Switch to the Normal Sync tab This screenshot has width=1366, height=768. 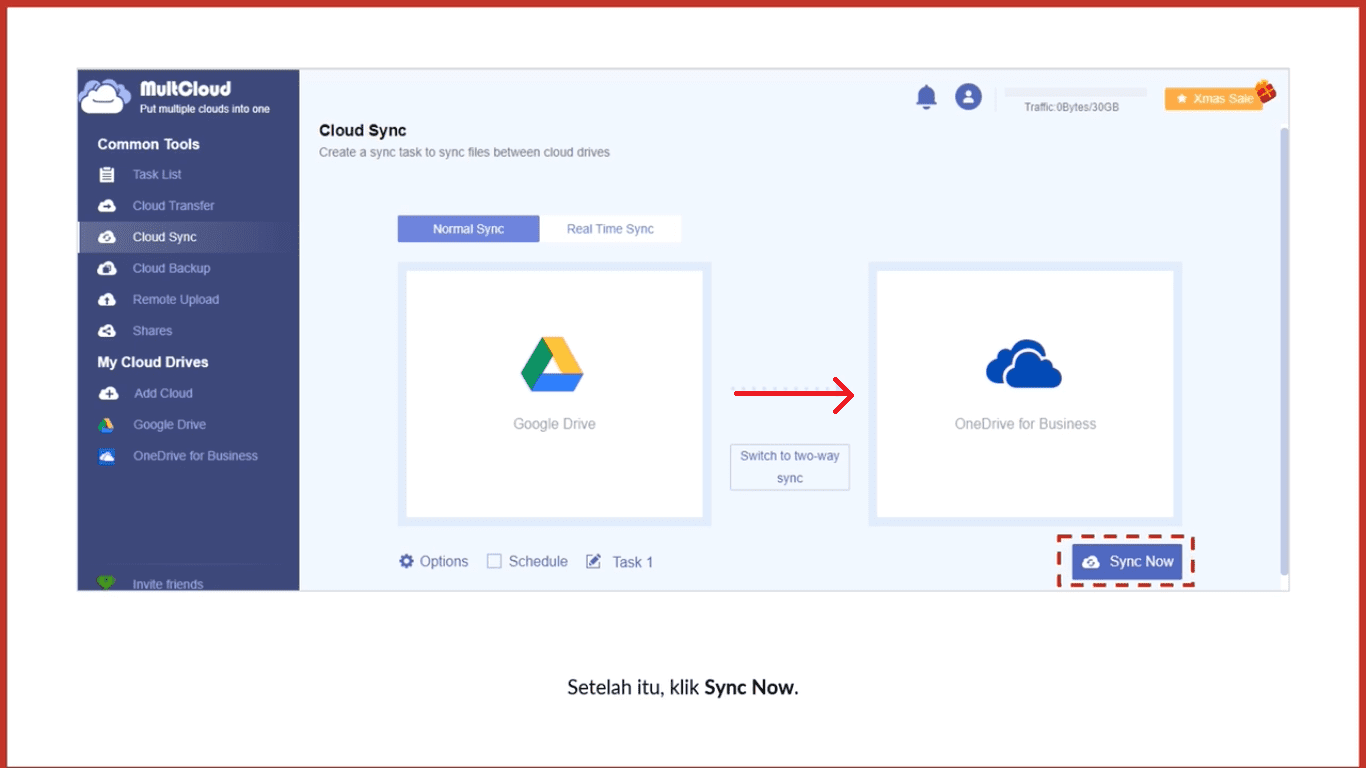pos(468,229)
